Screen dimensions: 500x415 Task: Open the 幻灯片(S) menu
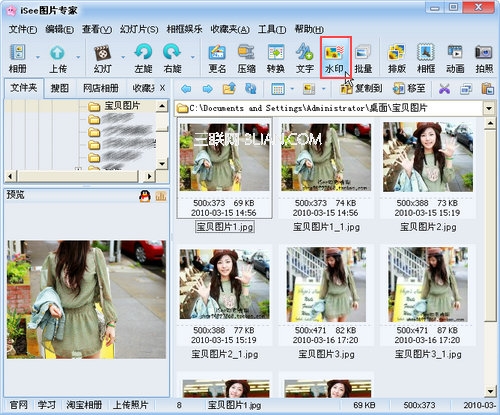pos(139,29)
